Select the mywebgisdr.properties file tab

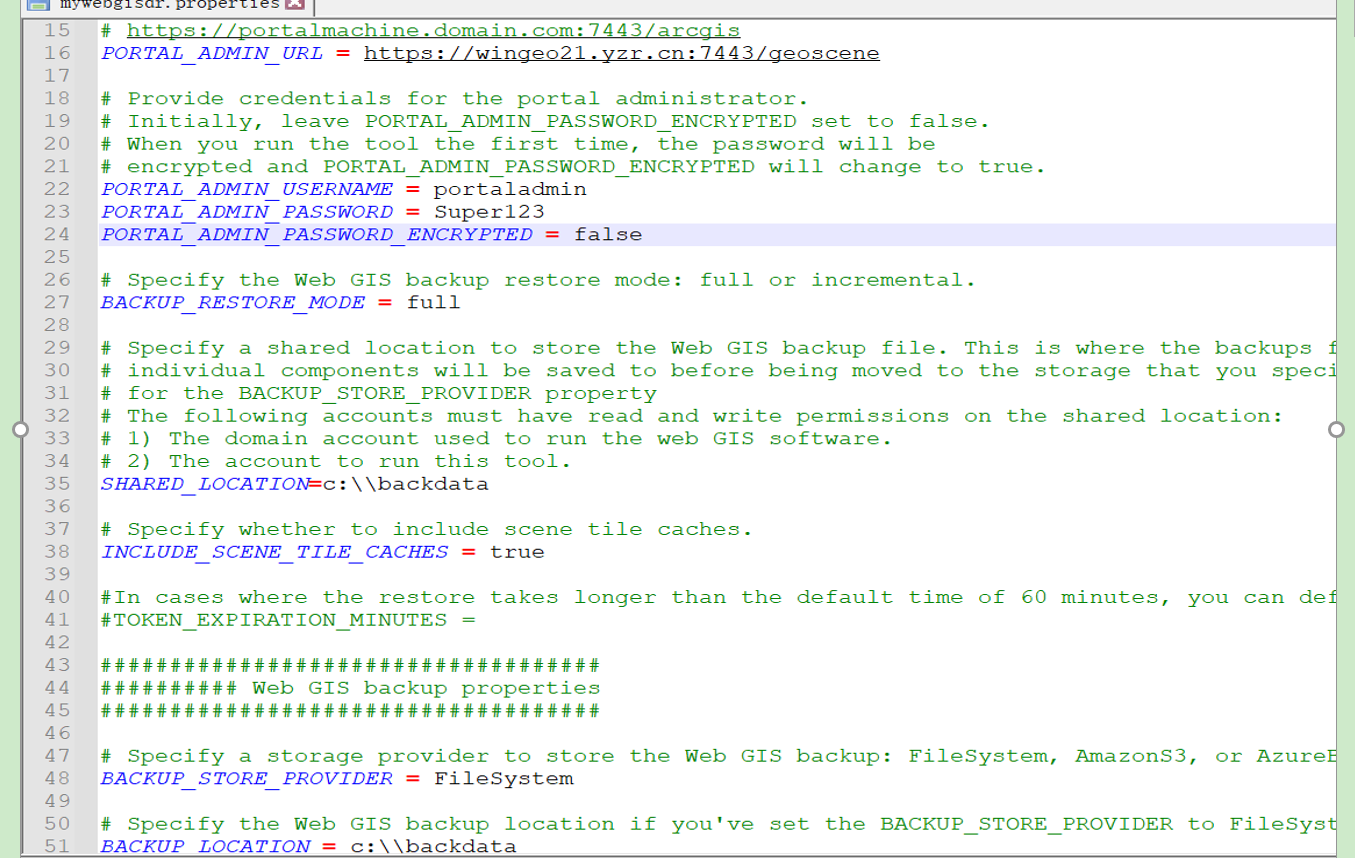tap(168, 5)
